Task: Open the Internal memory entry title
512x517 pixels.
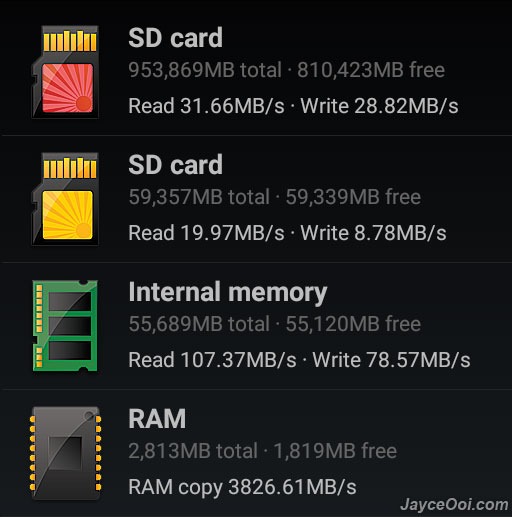Action: (x=228, y=293)
